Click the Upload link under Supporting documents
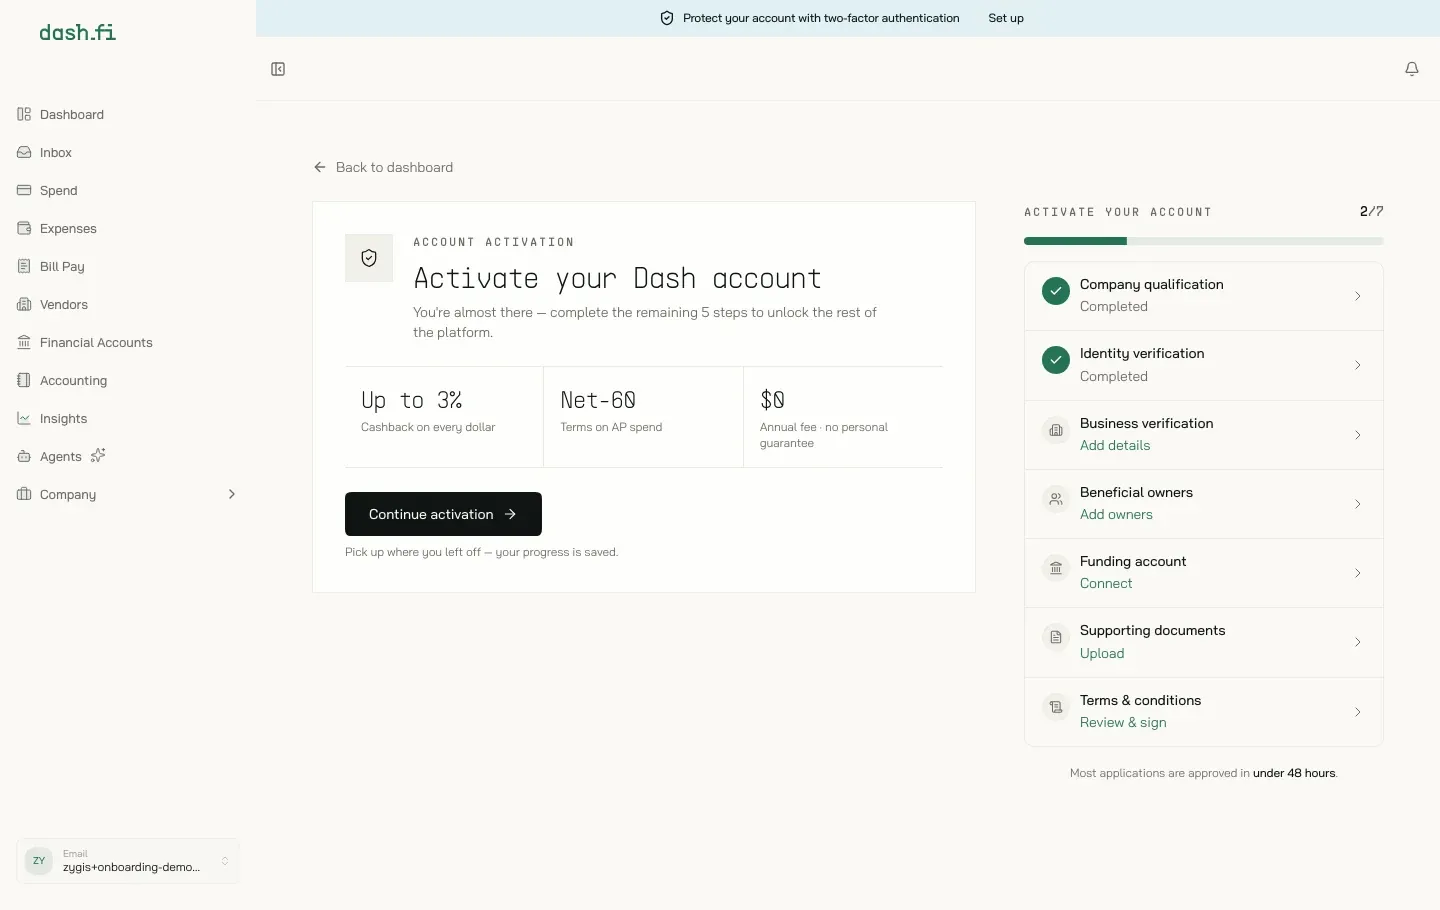 (x=1102, y=653)
